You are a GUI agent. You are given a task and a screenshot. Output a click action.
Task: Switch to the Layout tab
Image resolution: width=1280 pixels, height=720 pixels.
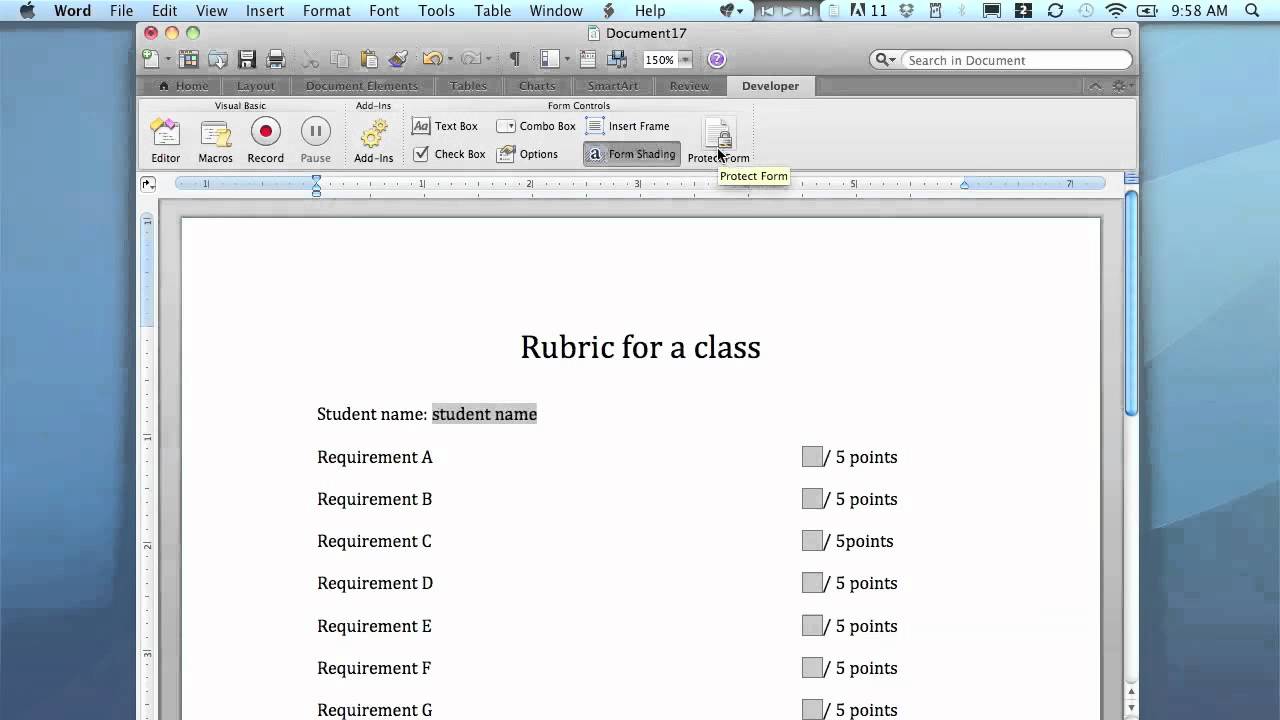tap(256, 86)
